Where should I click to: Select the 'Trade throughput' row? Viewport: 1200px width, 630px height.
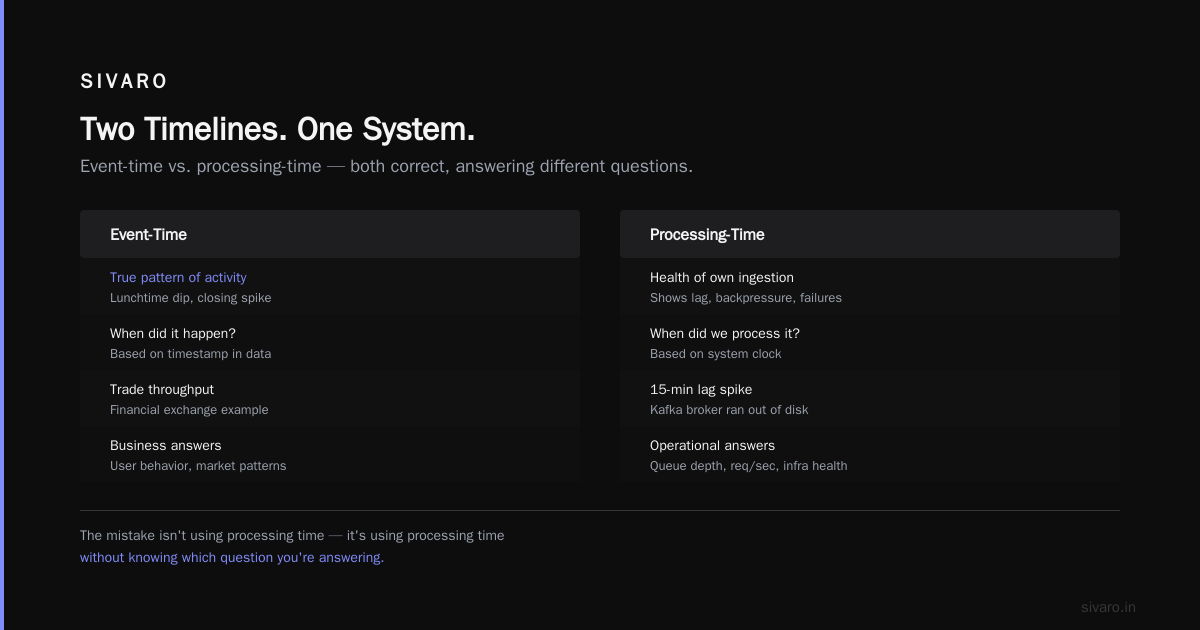[x=330, y=399]
